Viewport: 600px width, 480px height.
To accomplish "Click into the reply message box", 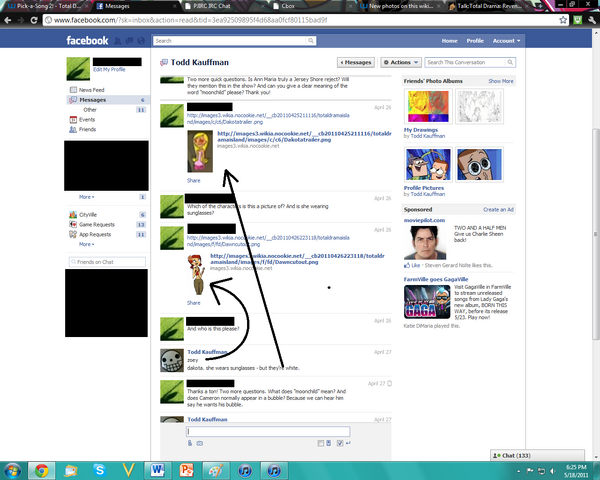I will tap(268, 431).
